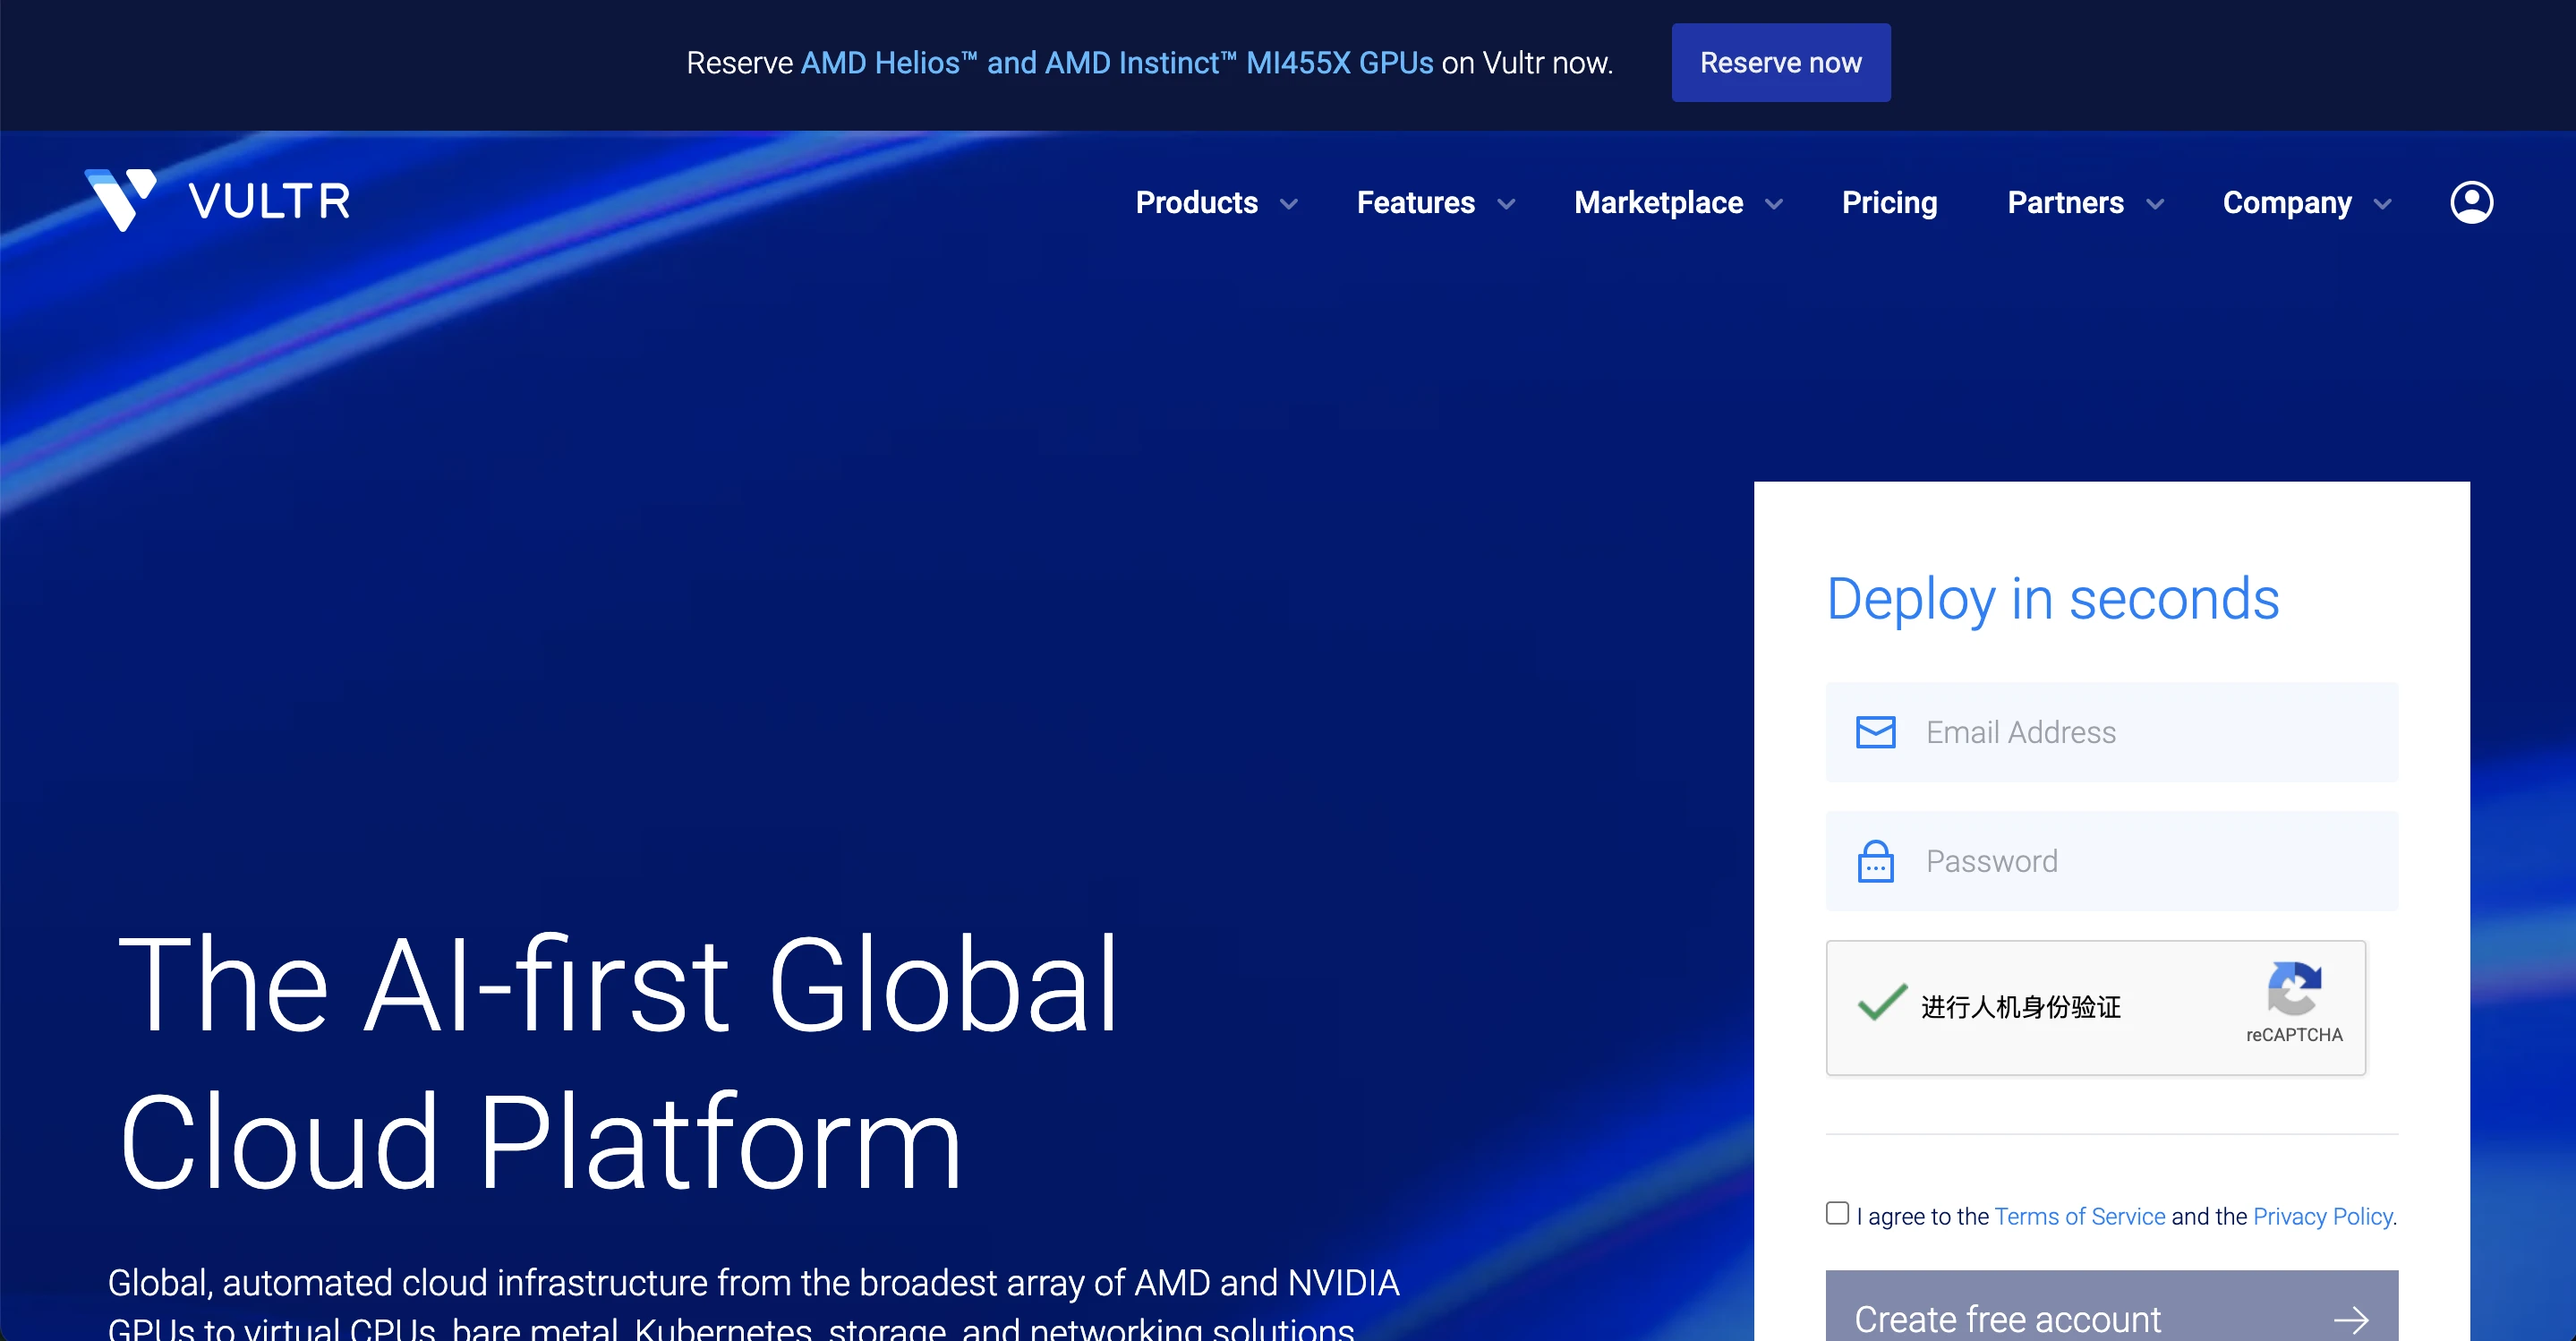Click the Deploy in seconds heading
The height and width of the screenshot is (1341, 2576).
(2052, 599)
